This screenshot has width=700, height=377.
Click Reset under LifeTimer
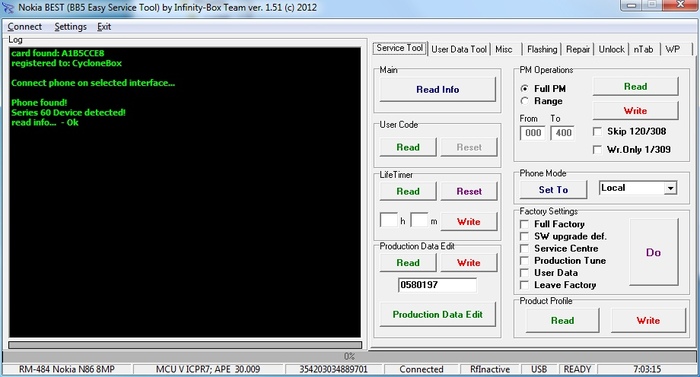tap(469, 191)
